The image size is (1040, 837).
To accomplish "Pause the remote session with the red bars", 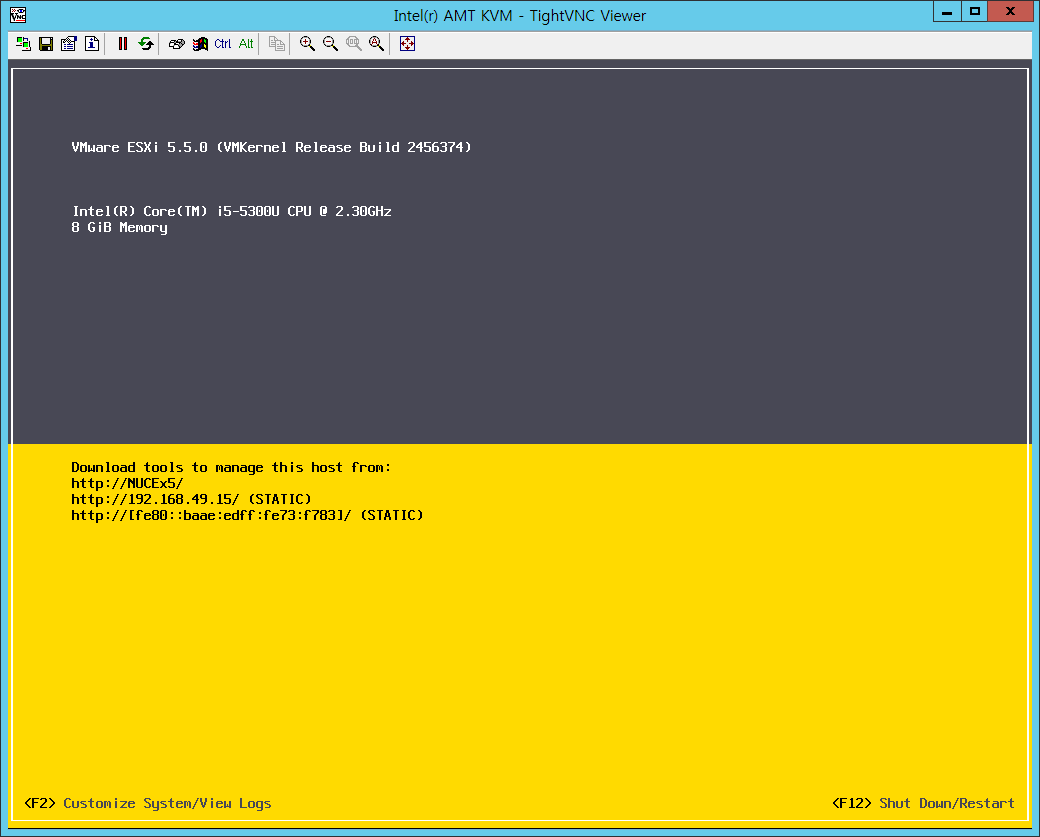I will (123, 44).
